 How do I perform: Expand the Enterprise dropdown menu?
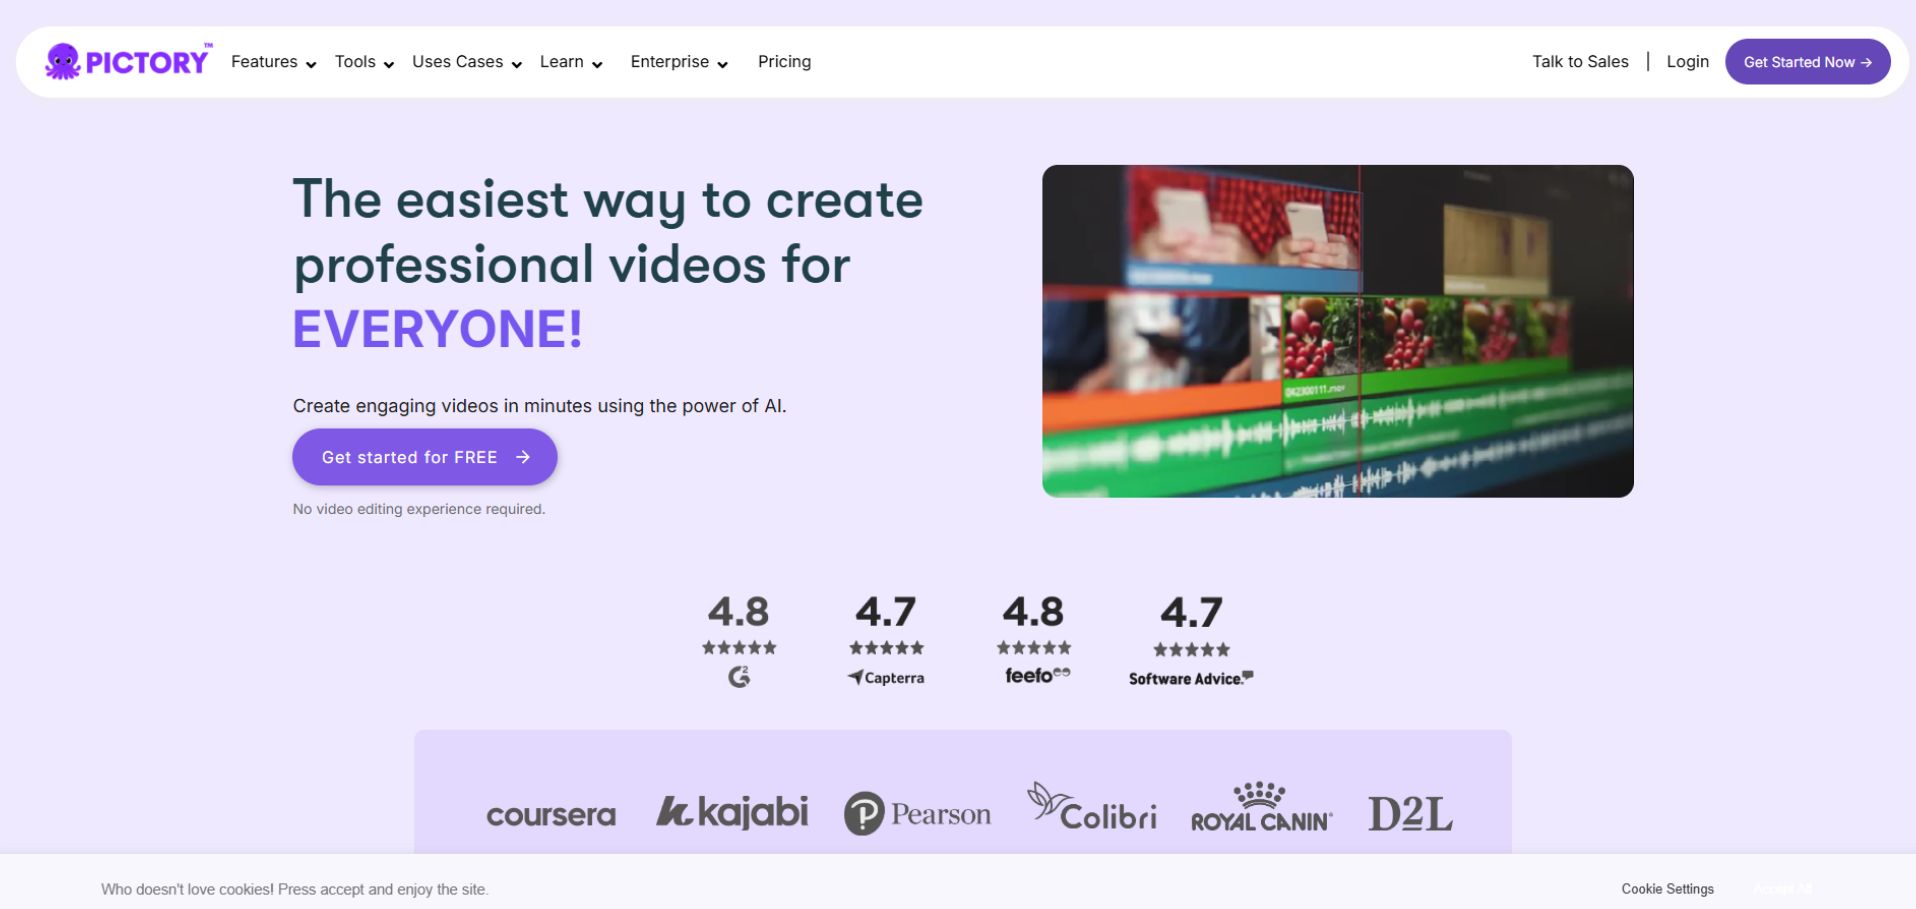[x=679, y=62]
